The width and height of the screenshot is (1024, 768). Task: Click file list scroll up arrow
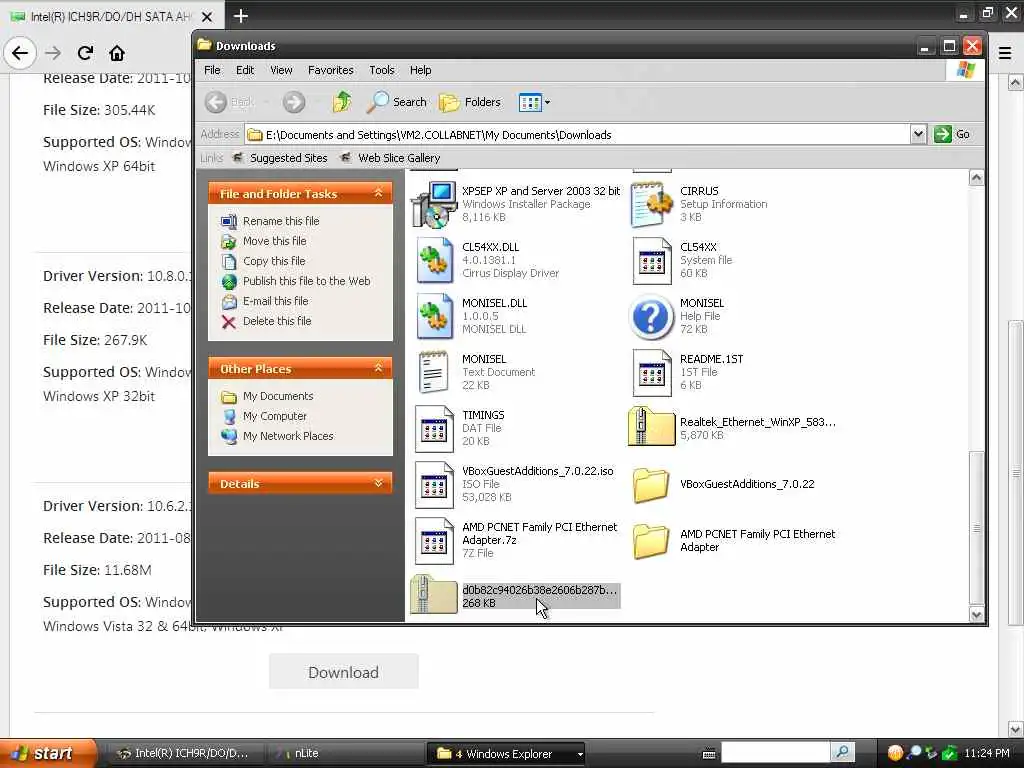point(976,178)
